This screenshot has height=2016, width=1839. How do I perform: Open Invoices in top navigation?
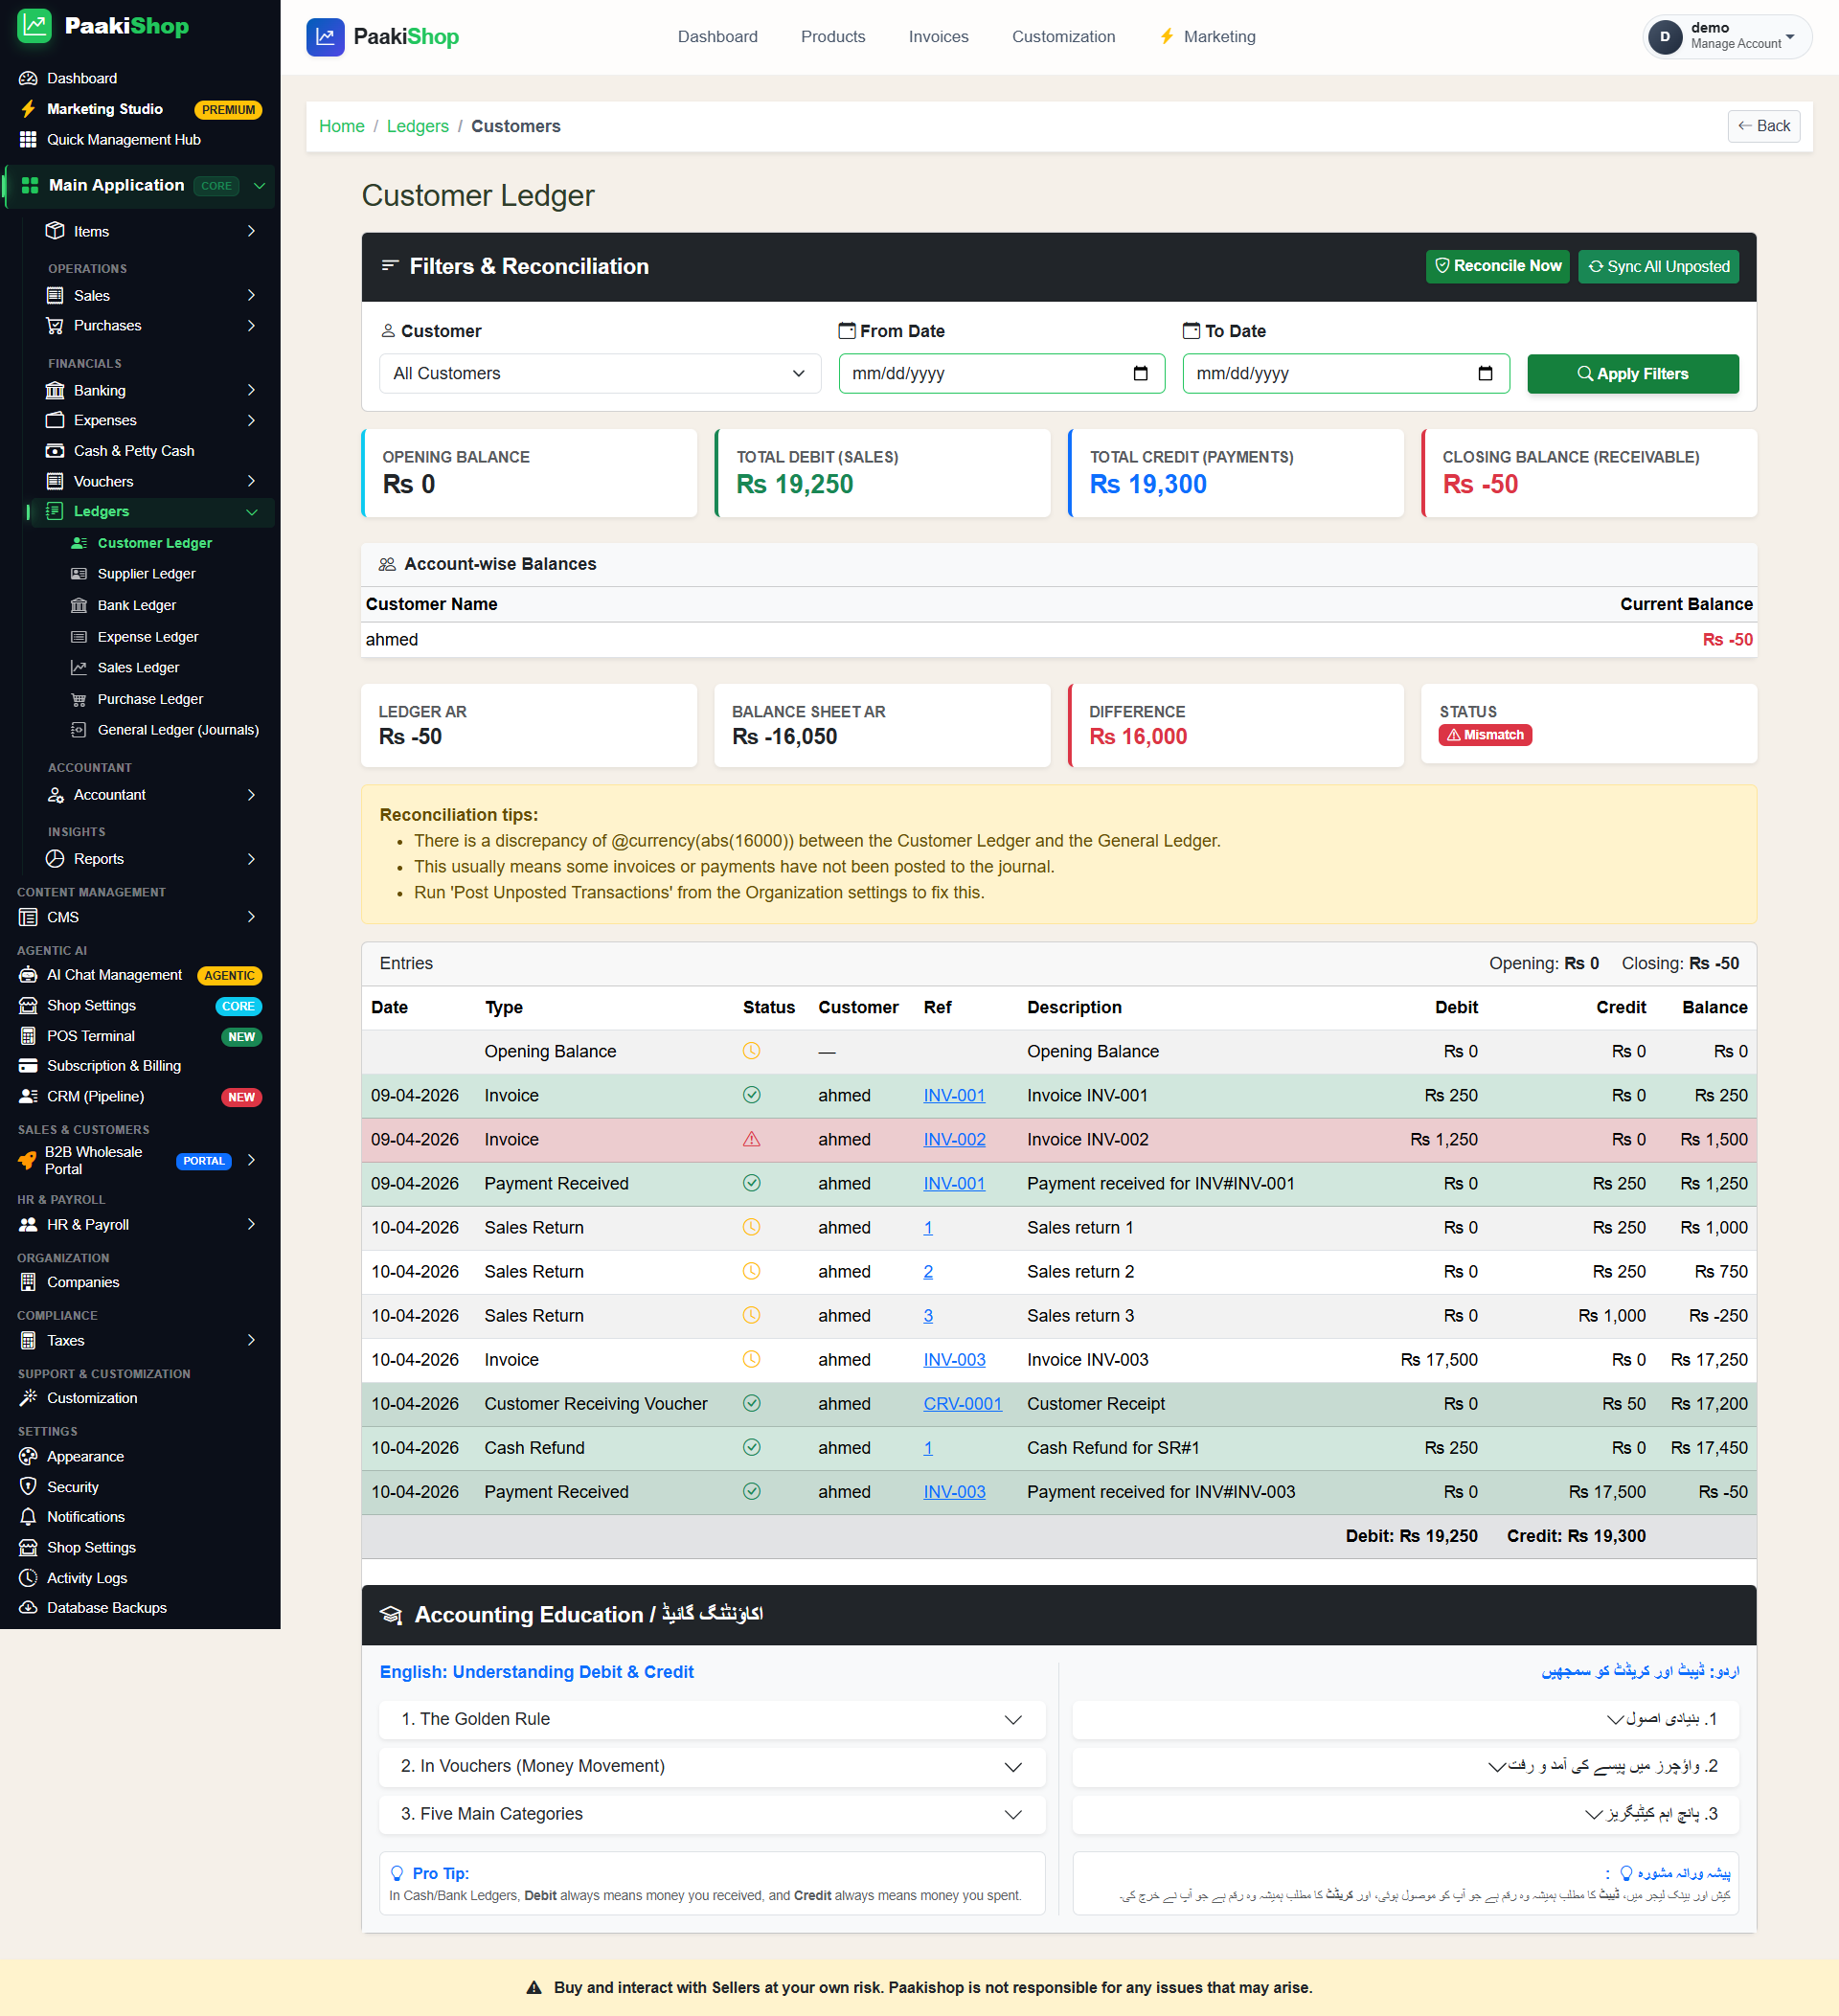pyautogui.click(x=938, y=37)
